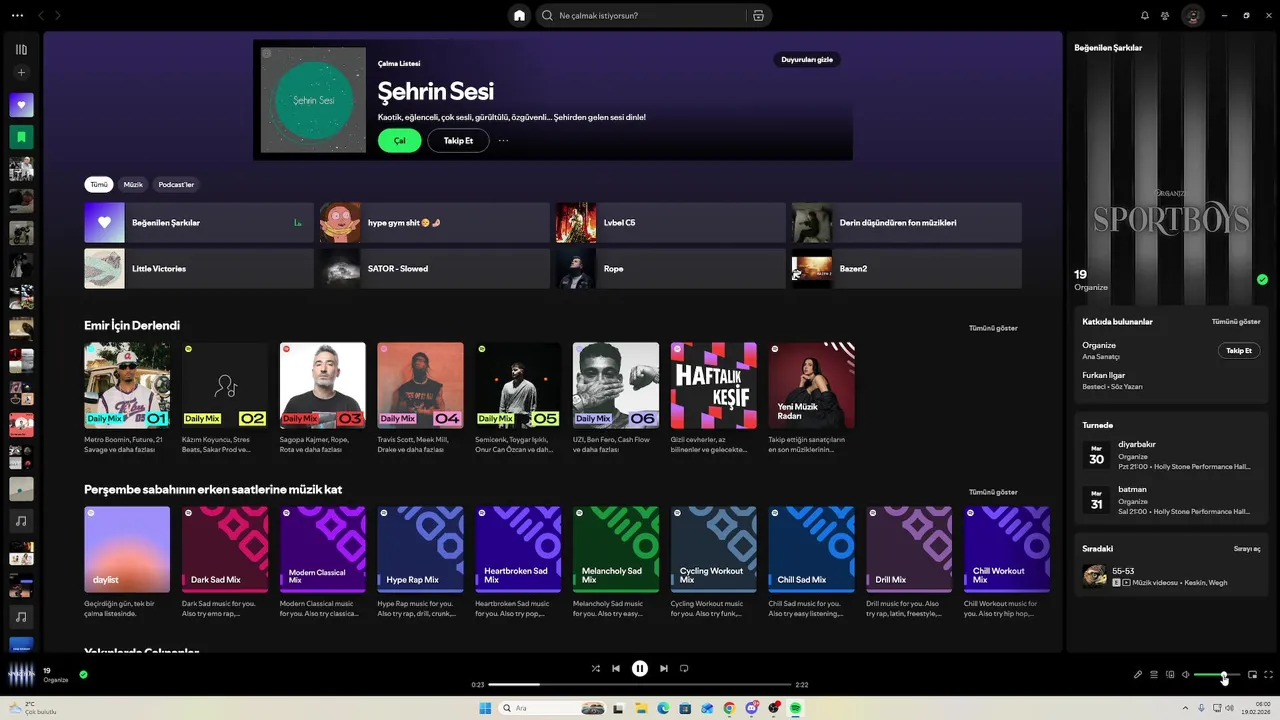Open Daily Mix 01 thumbnail
1280x720 pixels.
[x=127, y=385]
